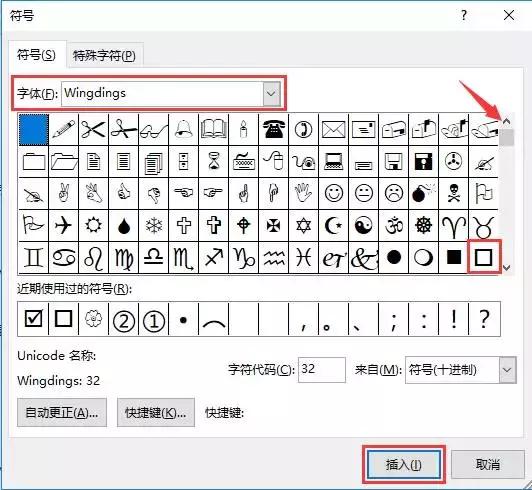Pick the file cabinet symbol
The image size is (532, 490).
click(x=184, y=162)
